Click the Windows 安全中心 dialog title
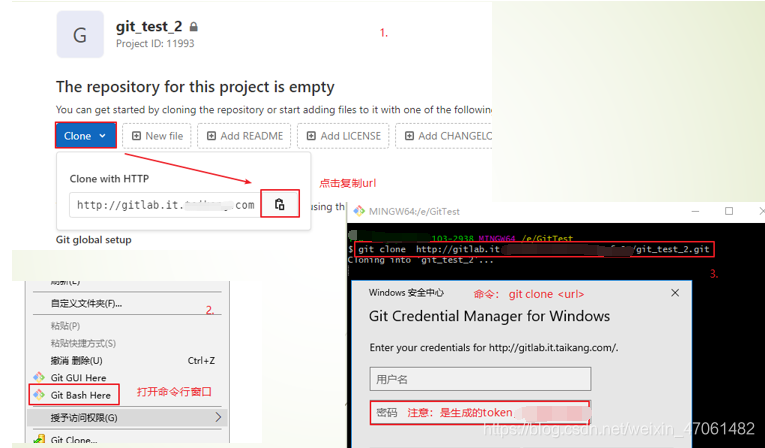 pos(406,293)
